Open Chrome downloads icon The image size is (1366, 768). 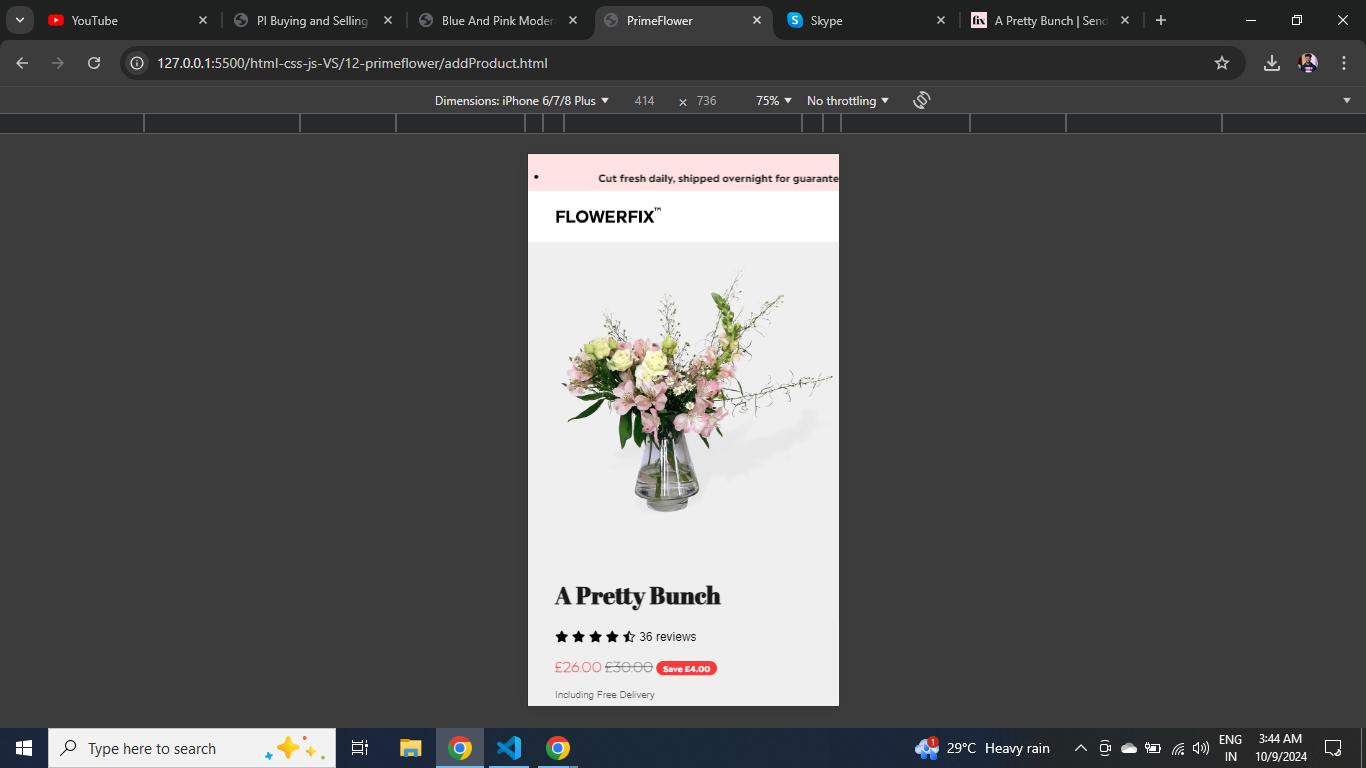point(1272,63)
